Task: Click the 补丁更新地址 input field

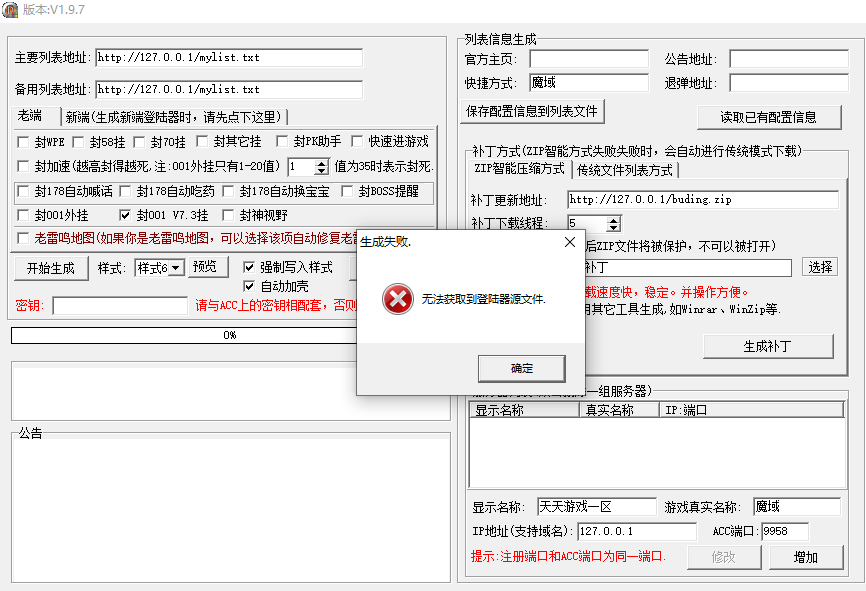Action: click(703, 199)
